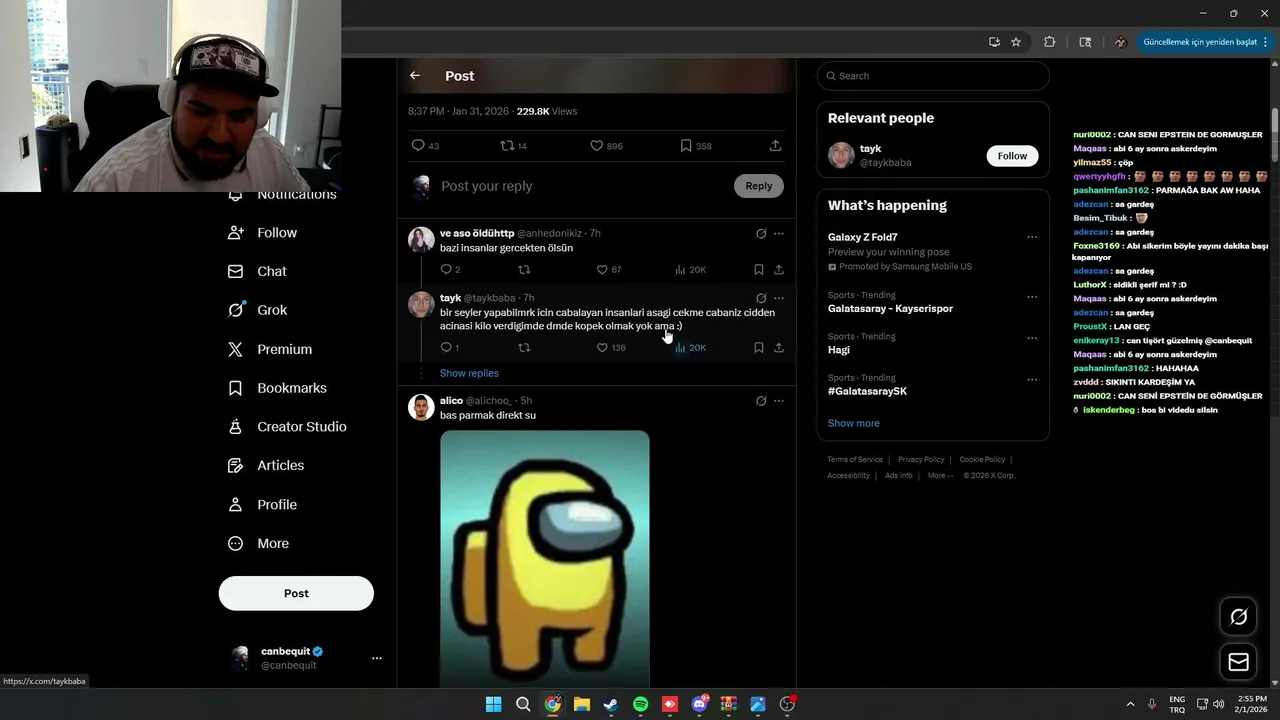Viewport: 1280px width, 720px height.
Task: View 20K stats on anhedonikiz's reply
Action: (690, 270)
